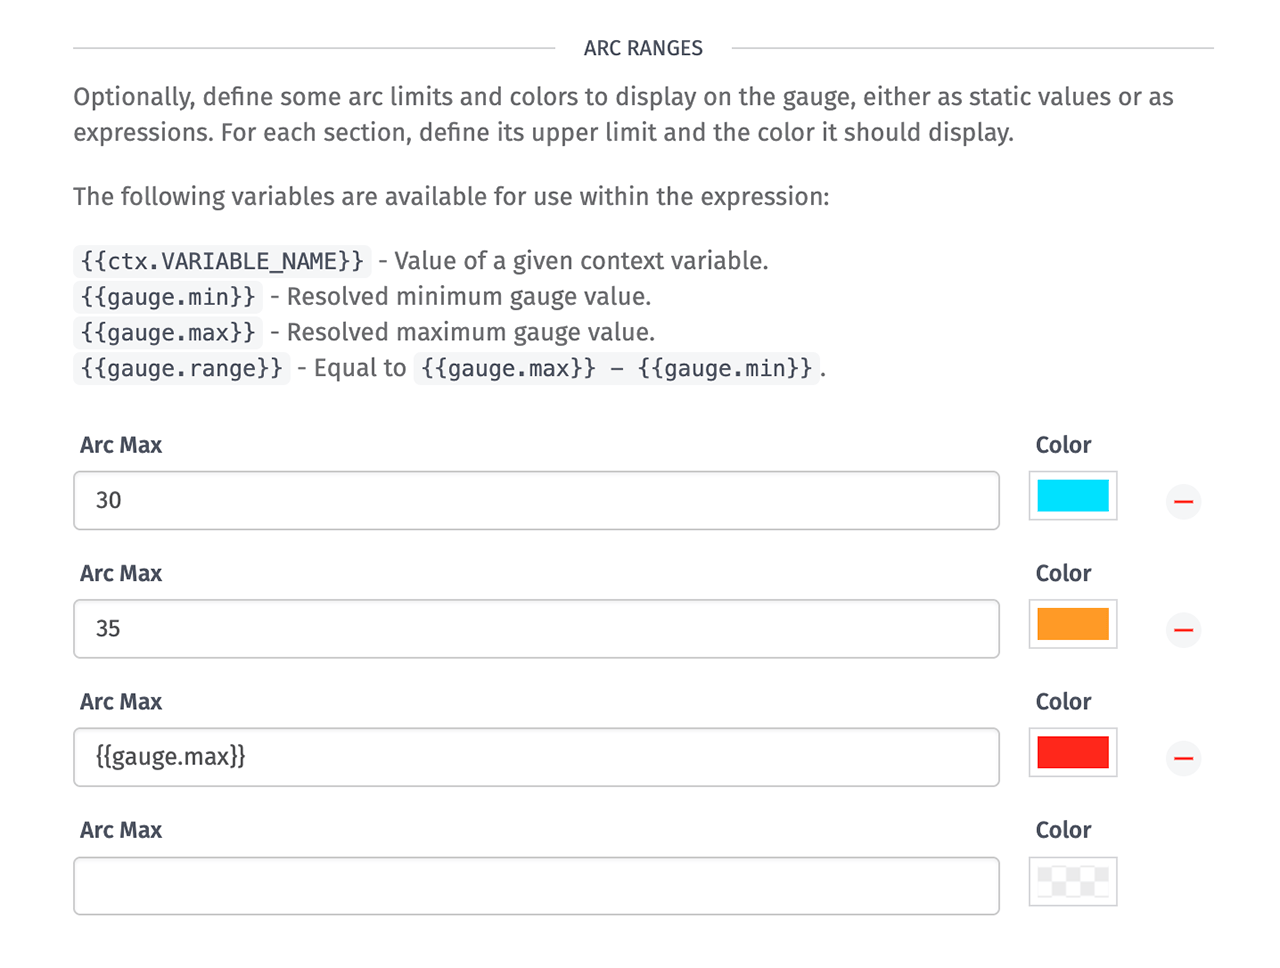Click the {{gauge.min}} snippet beside 'Resolved minimum'

tap(168, 297)
